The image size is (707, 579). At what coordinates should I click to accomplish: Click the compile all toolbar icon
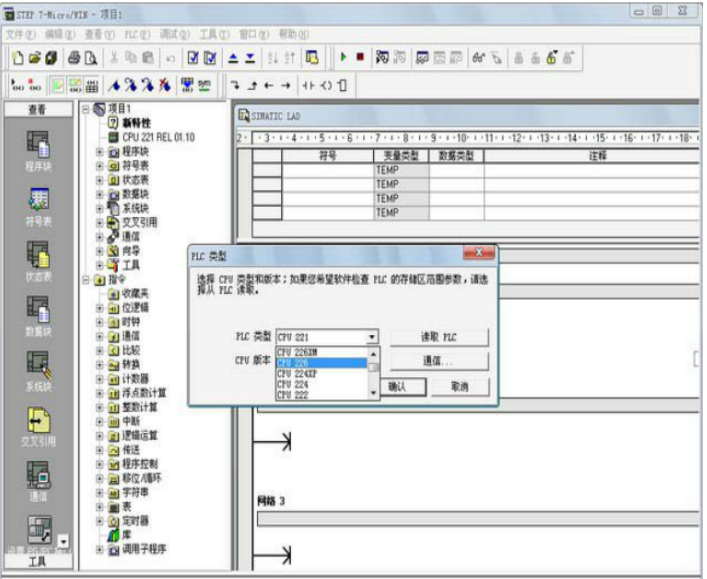pos(210,58)
